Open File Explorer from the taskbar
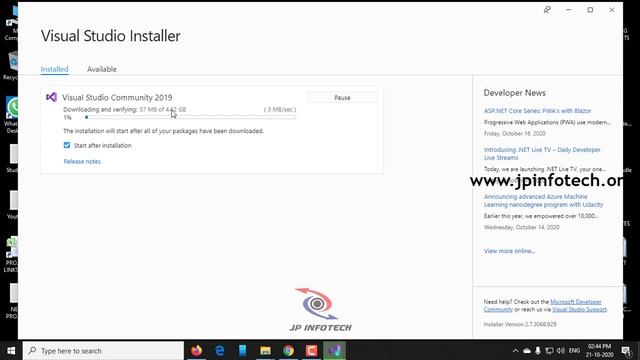Viewport: 640px width, 360px height. [x=265, y=351]
